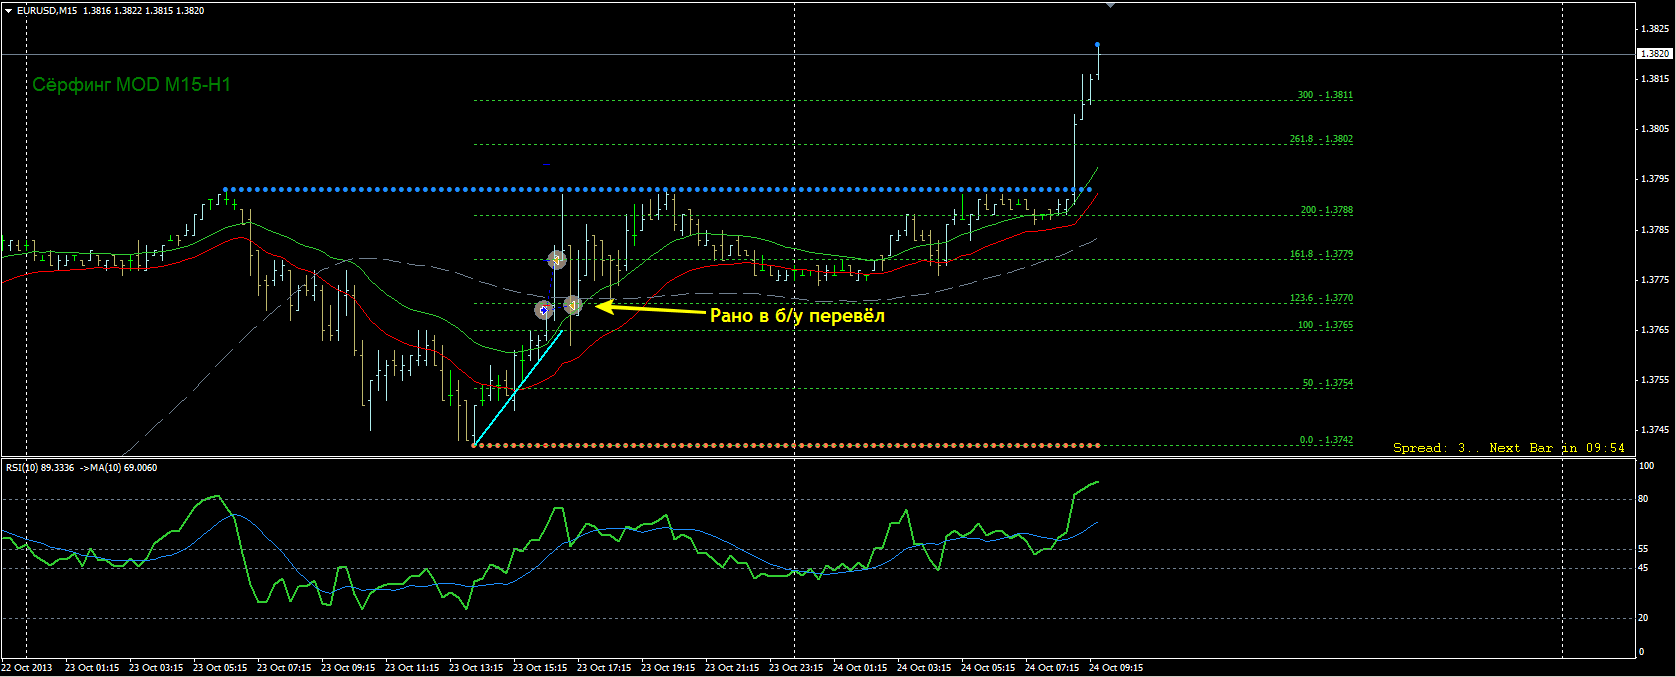This screenshot has height=677, width=1676.
Task: Click Fibonacci label 0.0 - 1.3742
Action: 1326,440
